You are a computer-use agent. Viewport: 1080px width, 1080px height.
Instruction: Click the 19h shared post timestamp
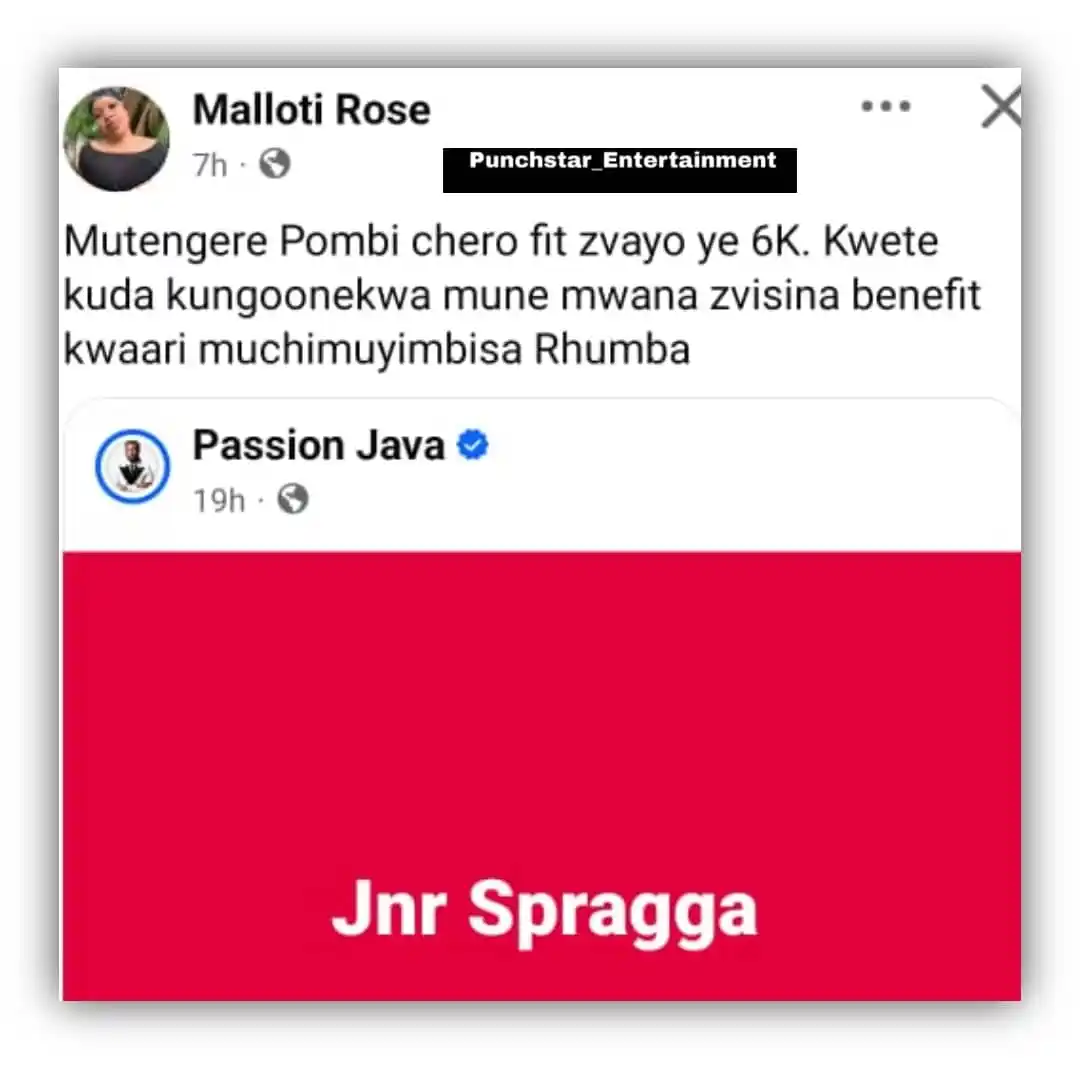coord(219,501)
